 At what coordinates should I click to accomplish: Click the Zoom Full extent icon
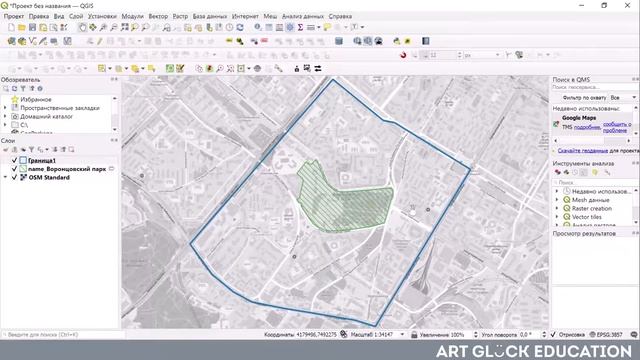pos(124,27)
